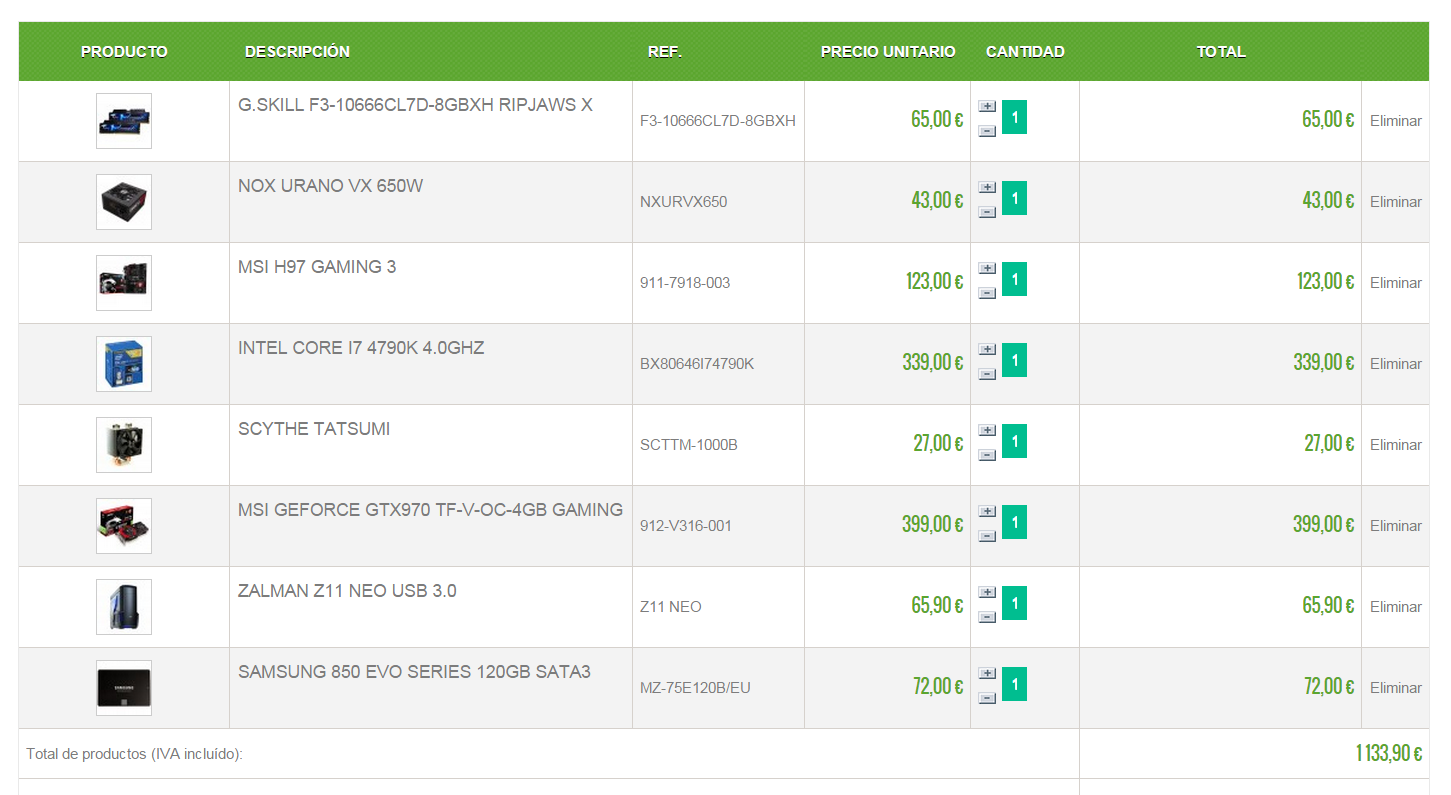Image resolution: width=1451 pixels, height=795 pixels.
Task: Increase quantity of G.SKILL Ripjaws X
Action: click(987, 106)
